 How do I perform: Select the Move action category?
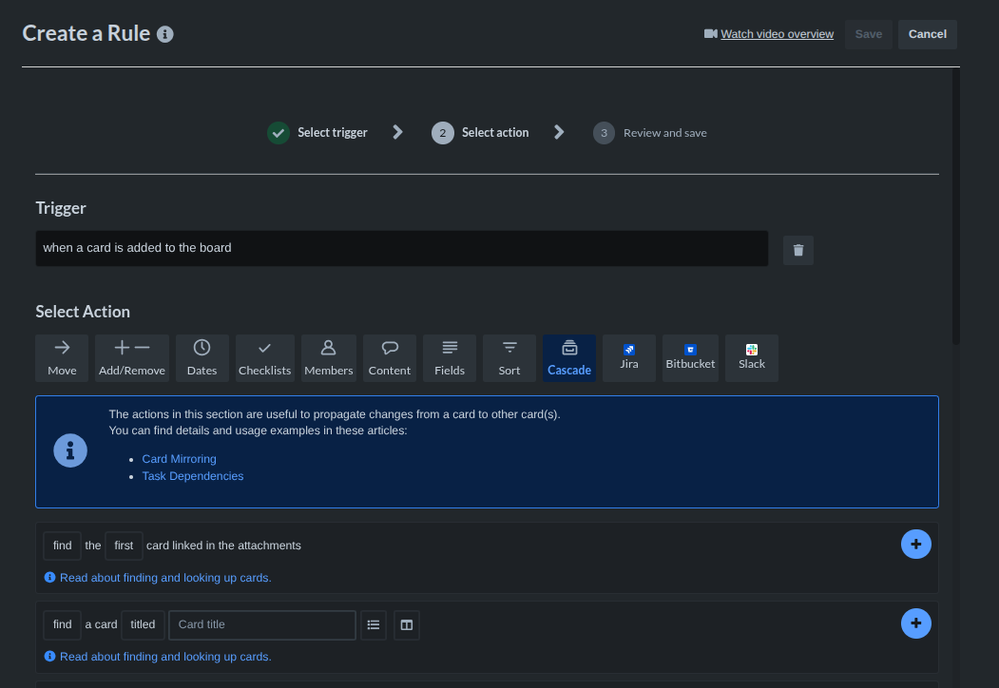coord(61,357)
